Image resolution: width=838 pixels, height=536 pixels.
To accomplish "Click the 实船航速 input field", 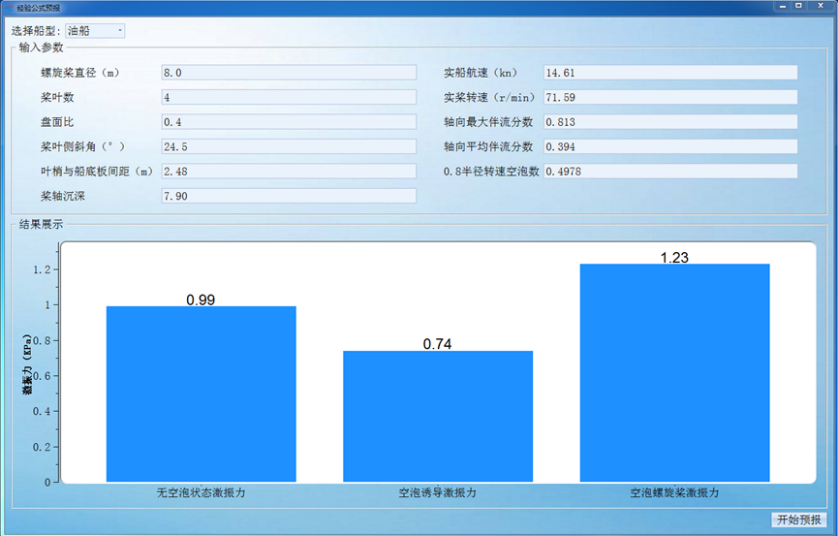I will pos(669,72).
